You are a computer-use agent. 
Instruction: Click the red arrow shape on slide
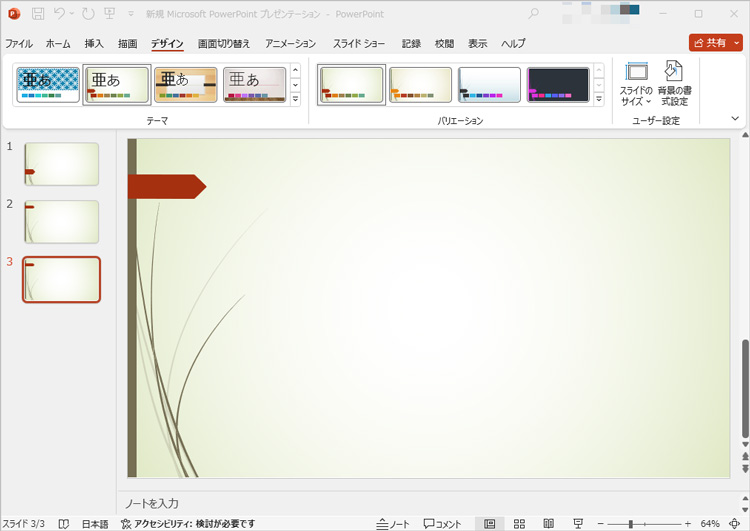pos(167,187)
